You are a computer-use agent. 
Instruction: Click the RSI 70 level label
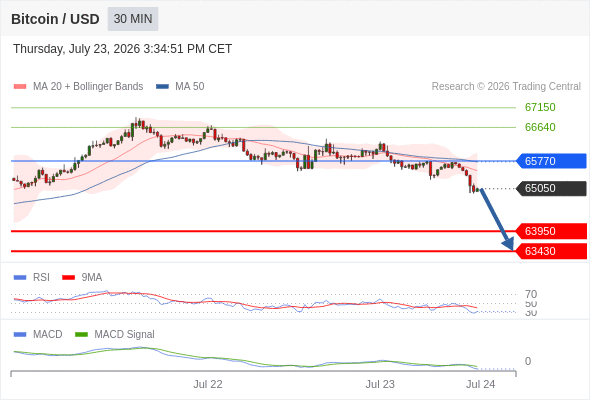click(x=531, y=294)
